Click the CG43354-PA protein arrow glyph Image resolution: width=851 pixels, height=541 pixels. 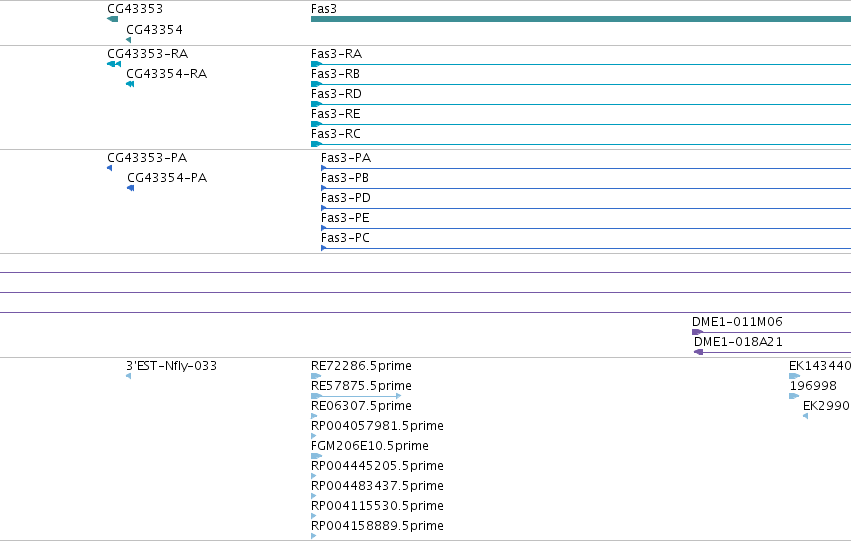point(130,188)
